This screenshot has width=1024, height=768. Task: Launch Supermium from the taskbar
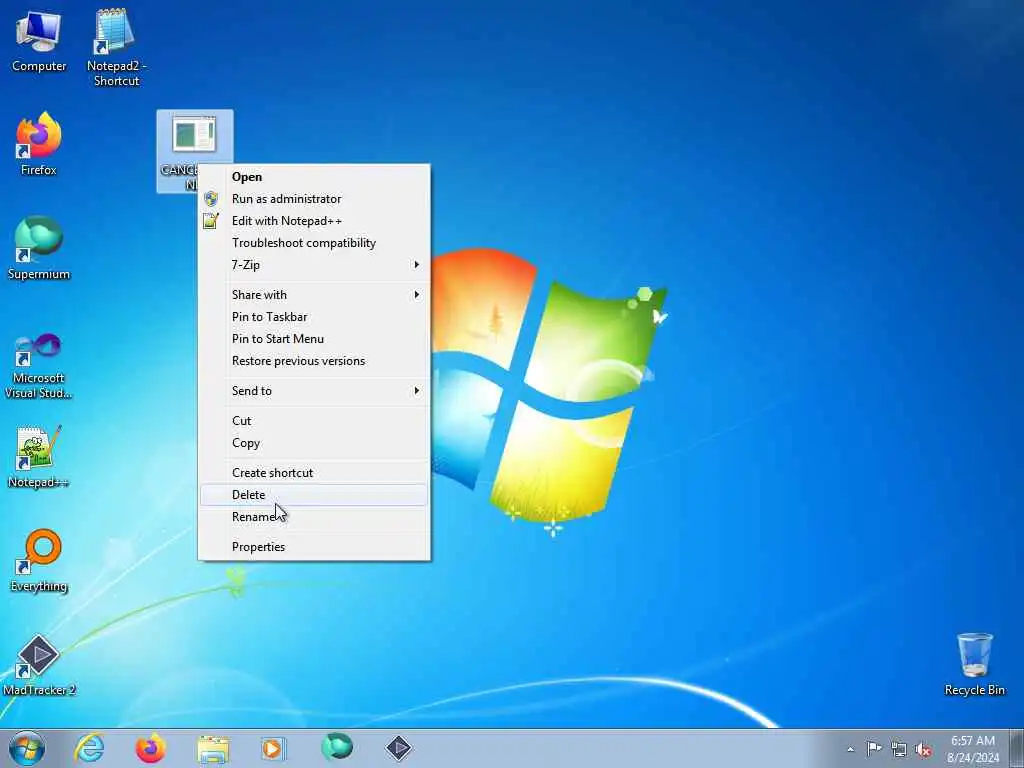(337, 748)
